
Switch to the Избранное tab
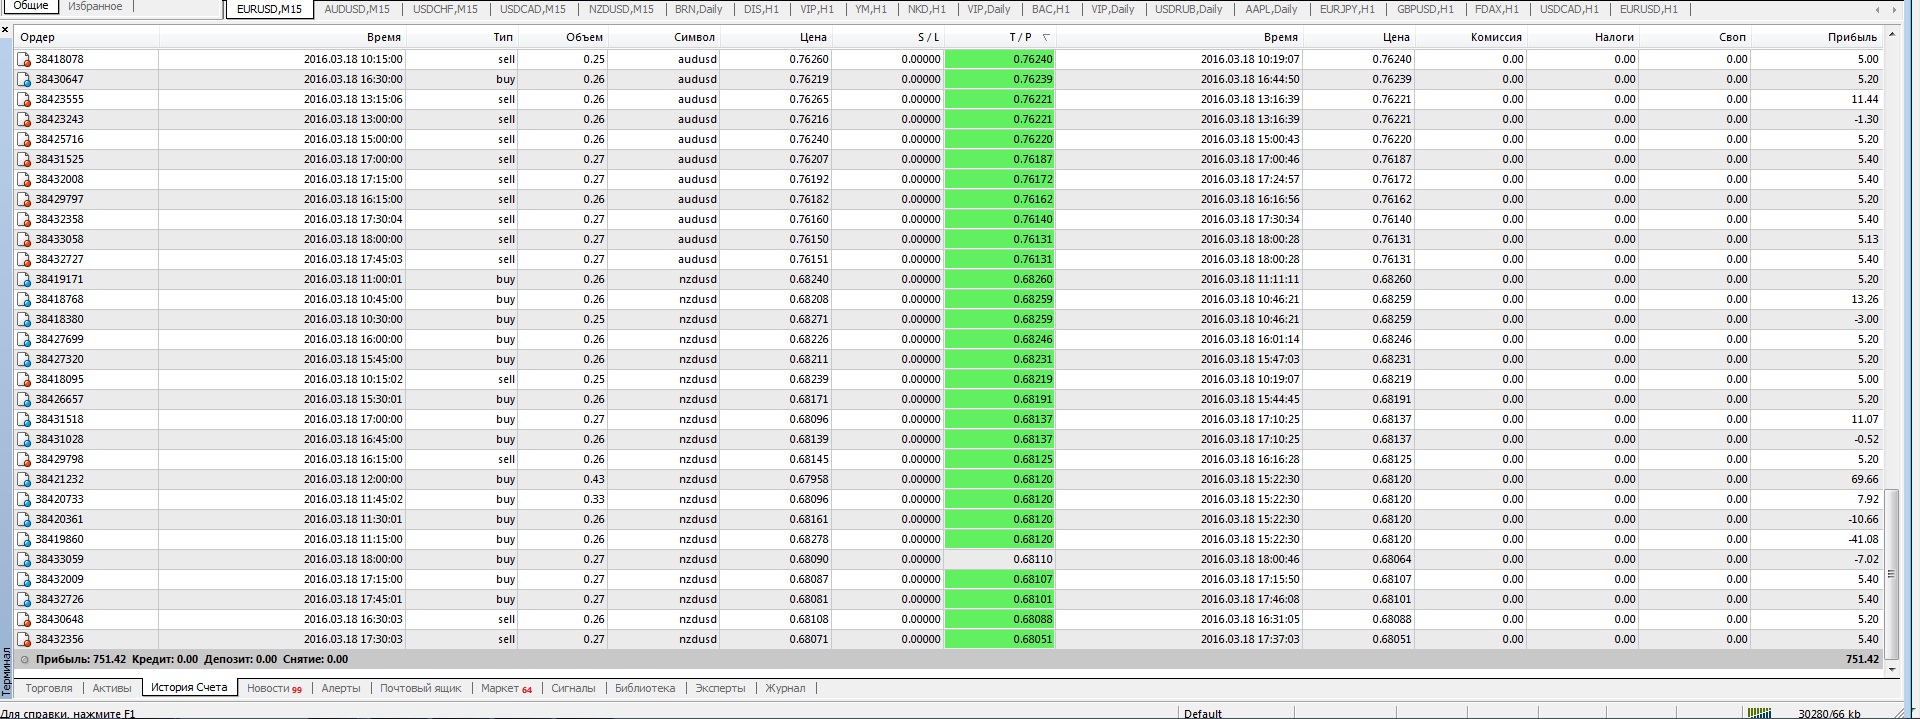[x=95, y=6]
